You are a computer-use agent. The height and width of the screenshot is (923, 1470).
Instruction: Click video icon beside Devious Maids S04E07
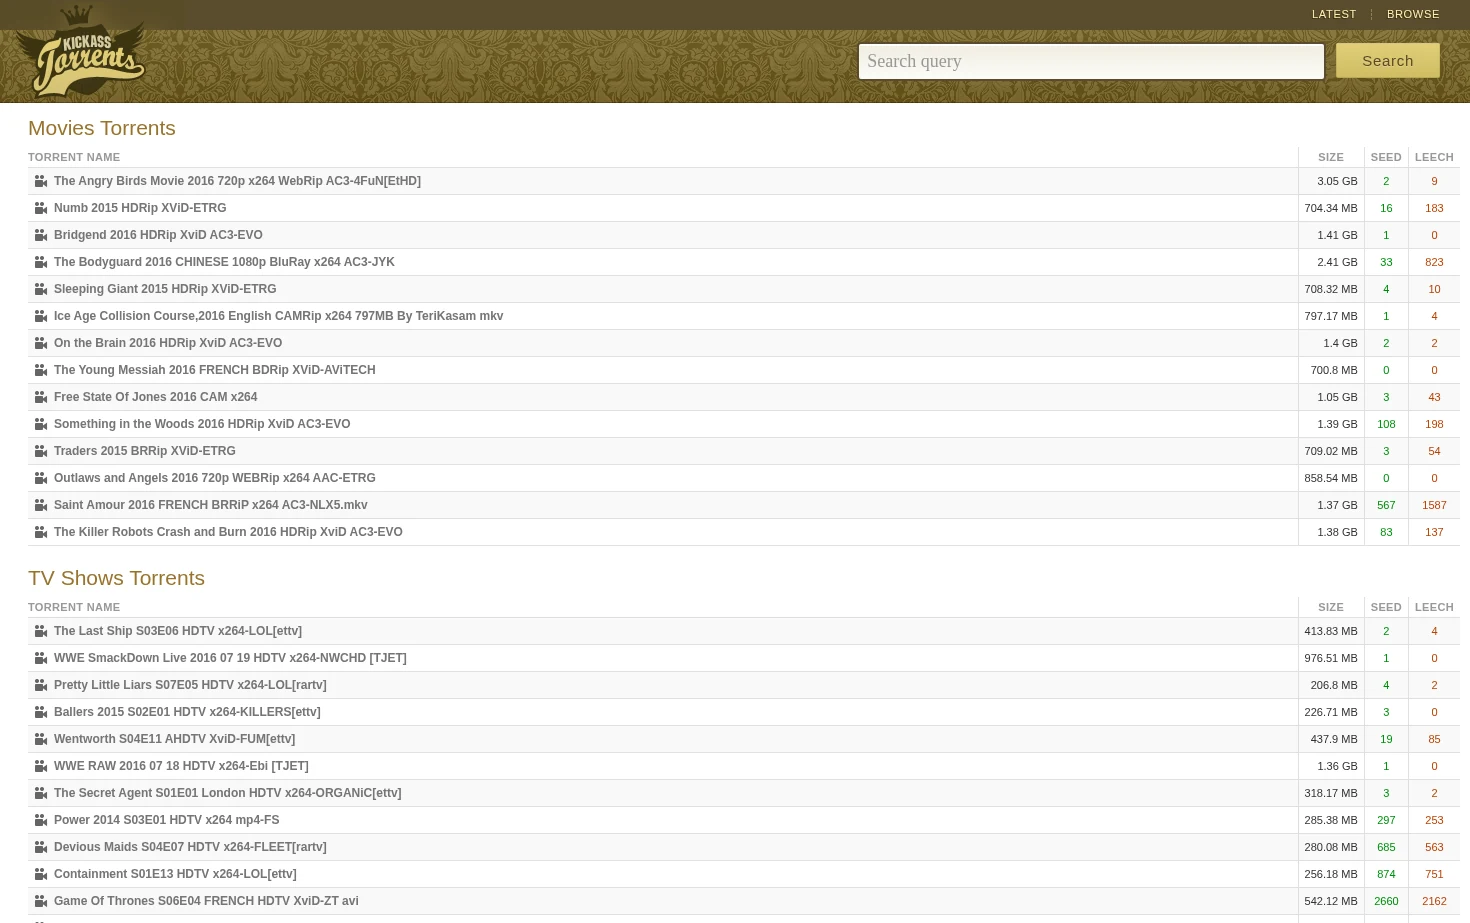[41, 847]
